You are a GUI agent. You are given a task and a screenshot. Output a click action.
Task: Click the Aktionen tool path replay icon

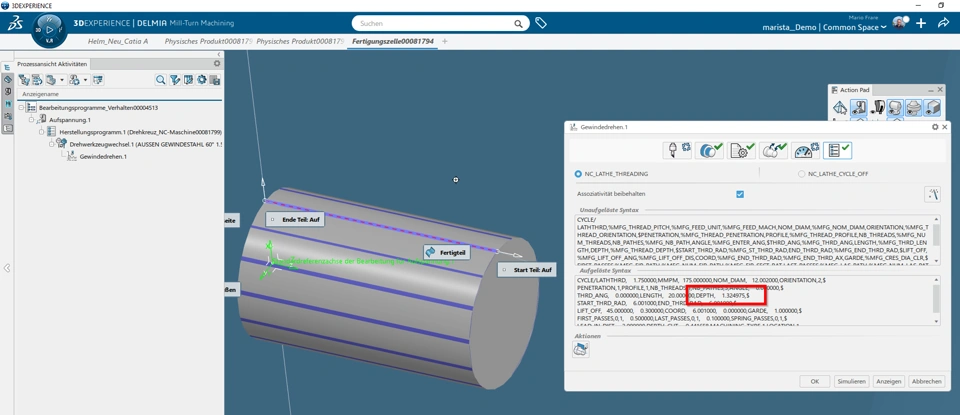pos(580,350)
